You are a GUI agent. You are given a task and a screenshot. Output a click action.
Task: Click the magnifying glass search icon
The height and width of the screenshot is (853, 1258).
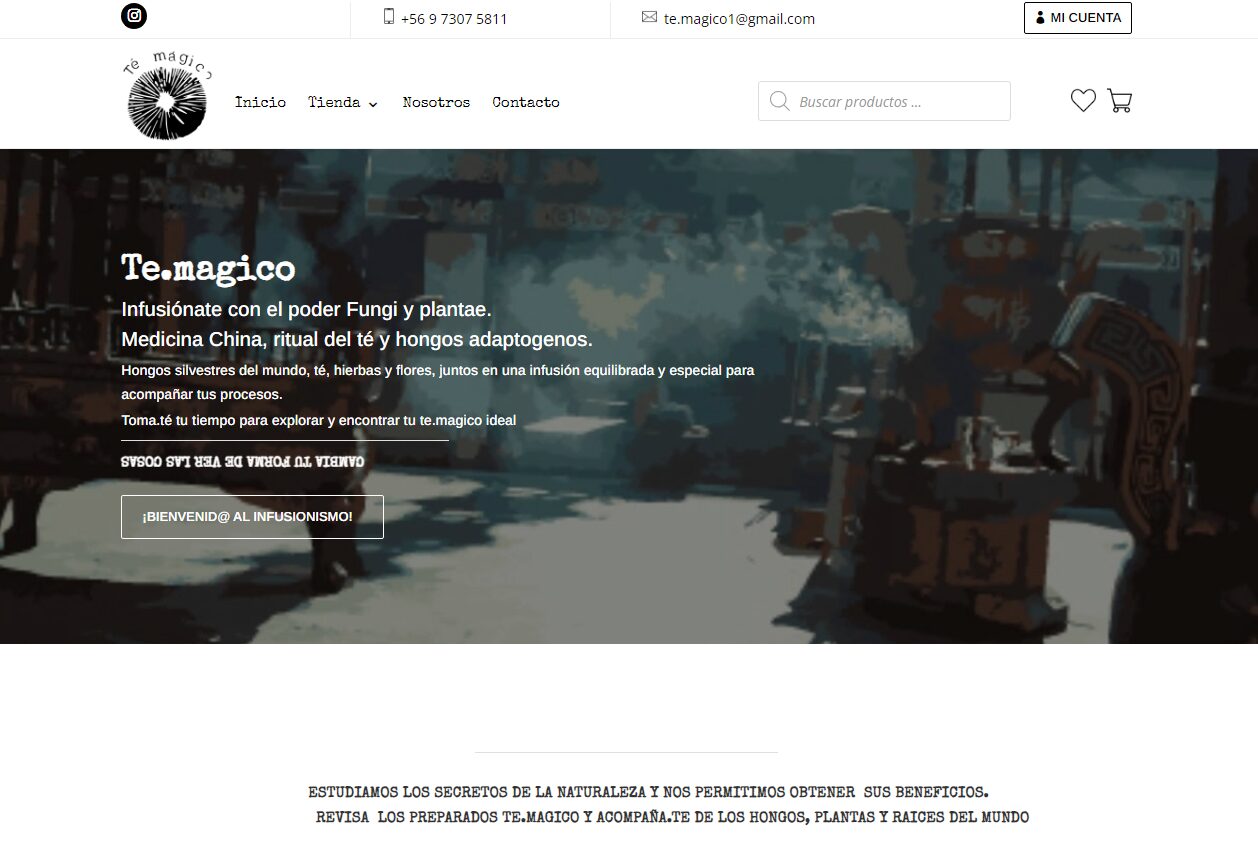779,101
